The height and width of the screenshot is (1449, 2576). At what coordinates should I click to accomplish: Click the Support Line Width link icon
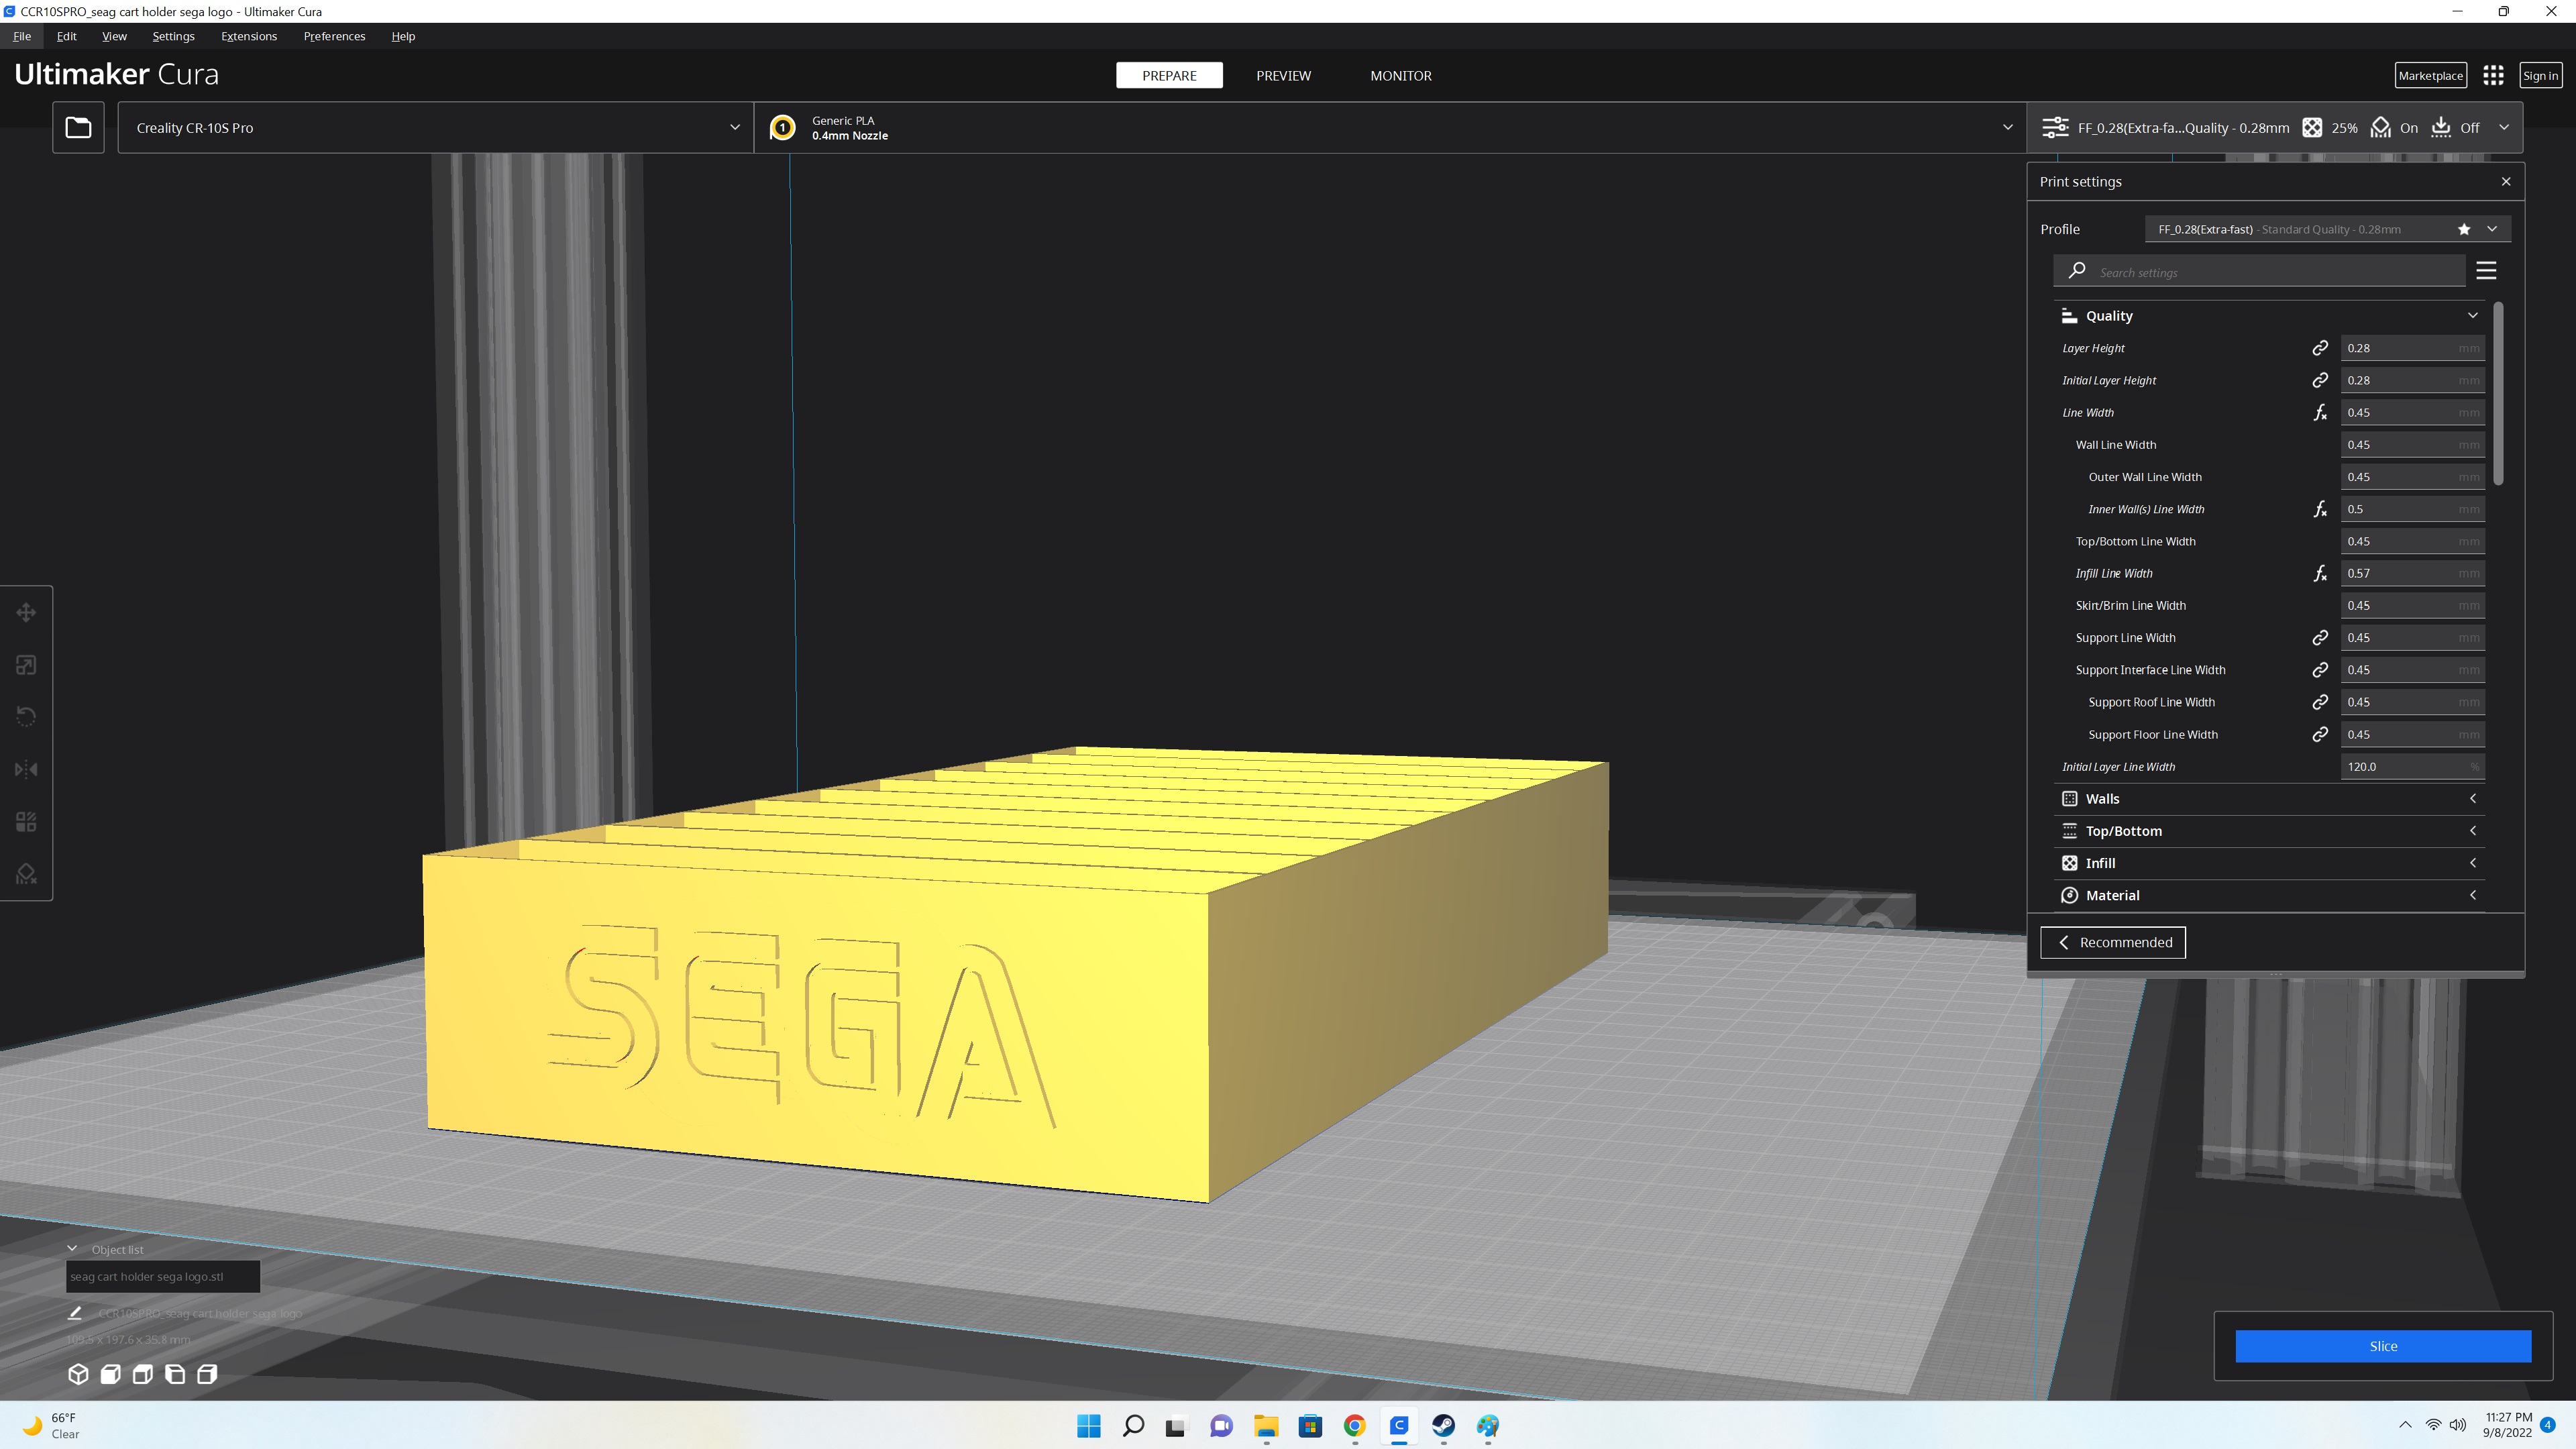coord(2320,638)
